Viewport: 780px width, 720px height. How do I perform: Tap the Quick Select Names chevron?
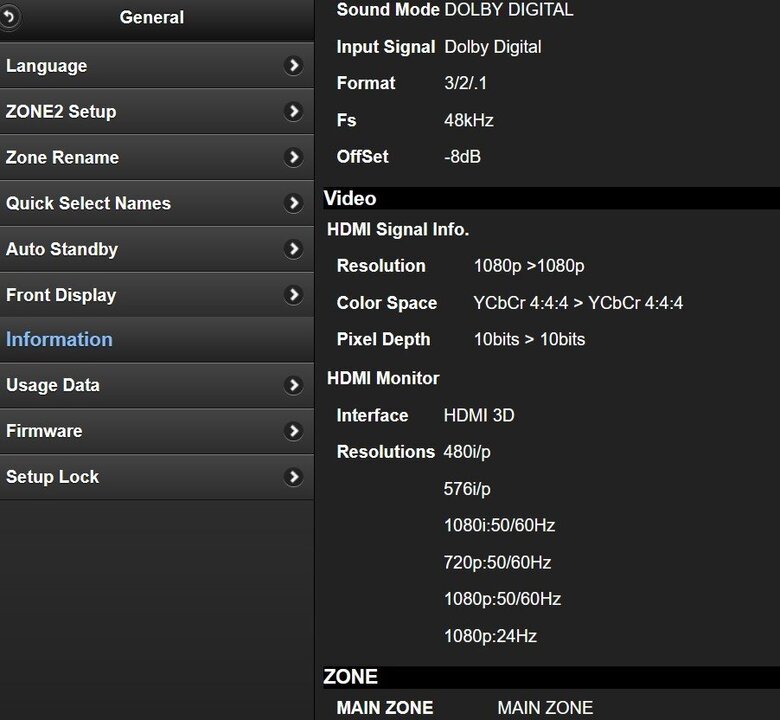[x=293, y=203]
